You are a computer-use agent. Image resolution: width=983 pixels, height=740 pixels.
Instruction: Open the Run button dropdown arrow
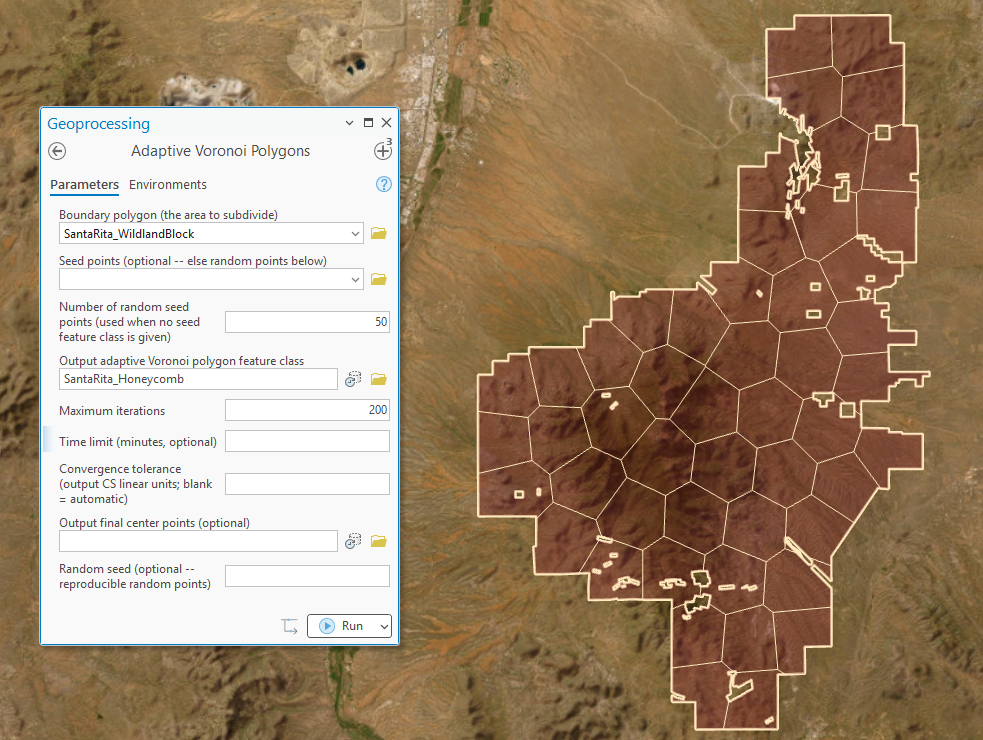tap(384, 626)
